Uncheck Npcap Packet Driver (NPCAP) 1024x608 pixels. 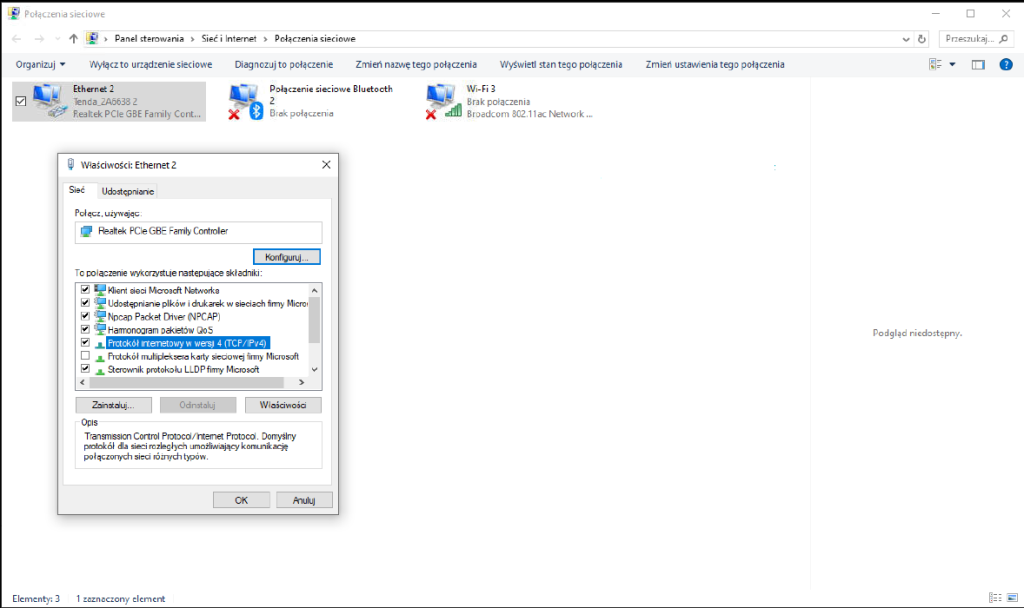[85, 315]
